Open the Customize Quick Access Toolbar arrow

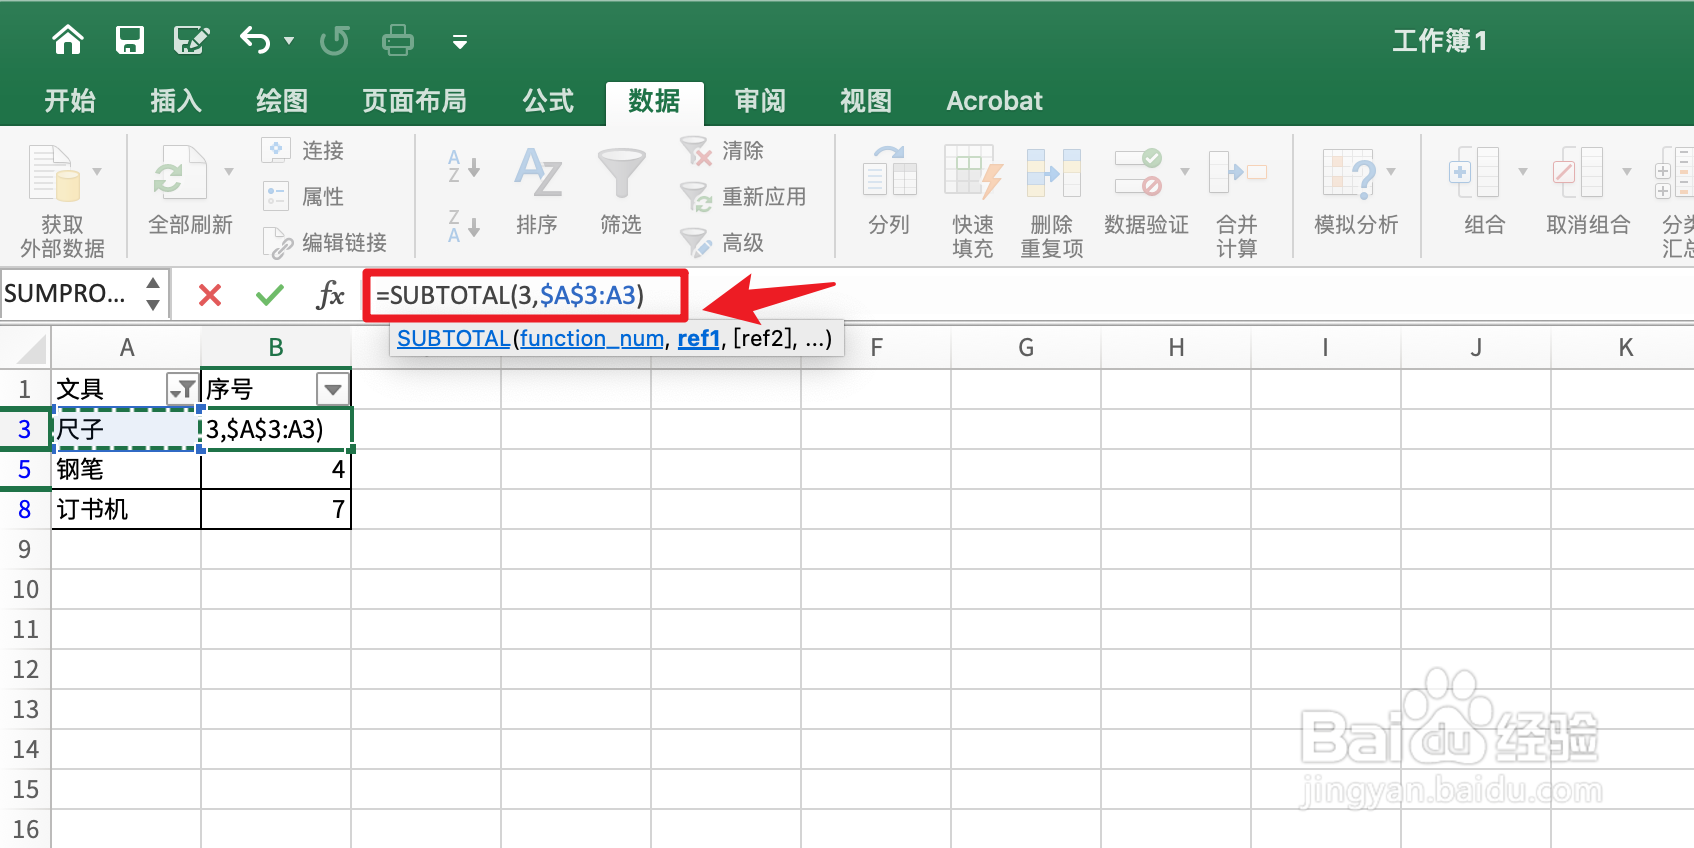[460, 42]
